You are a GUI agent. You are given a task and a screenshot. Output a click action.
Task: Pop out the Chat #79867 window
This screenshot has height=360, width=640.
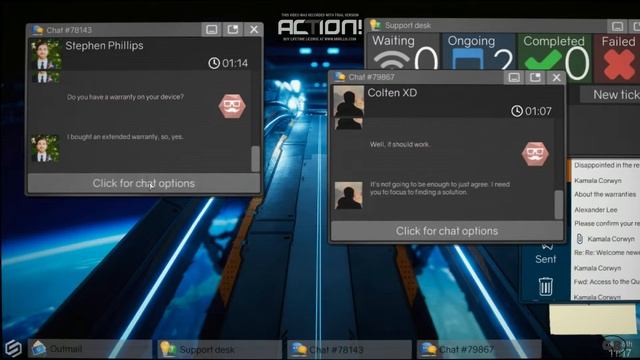[535, 78]
